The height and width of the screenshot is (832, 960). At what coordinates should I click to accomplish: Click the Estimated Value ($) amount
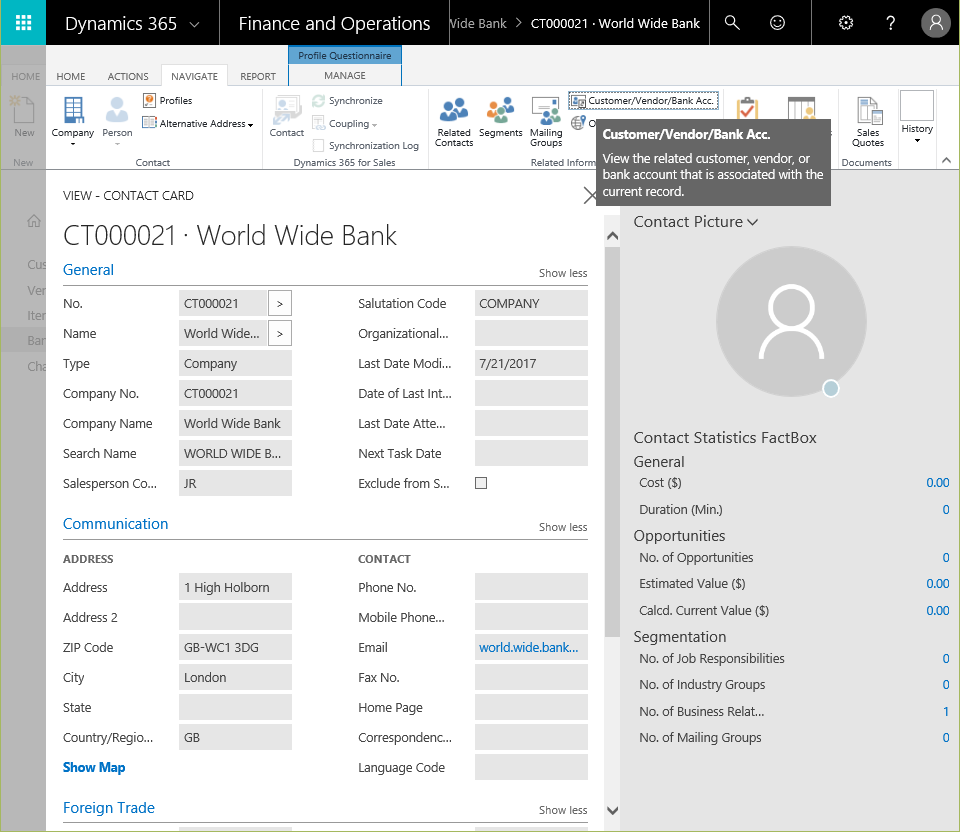coord(937,583)
